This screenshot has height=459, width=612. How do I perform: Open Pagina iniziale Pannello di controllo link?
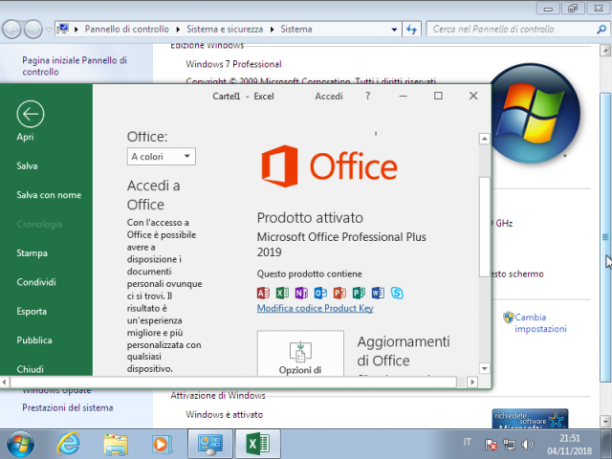(x=75, y=66)
